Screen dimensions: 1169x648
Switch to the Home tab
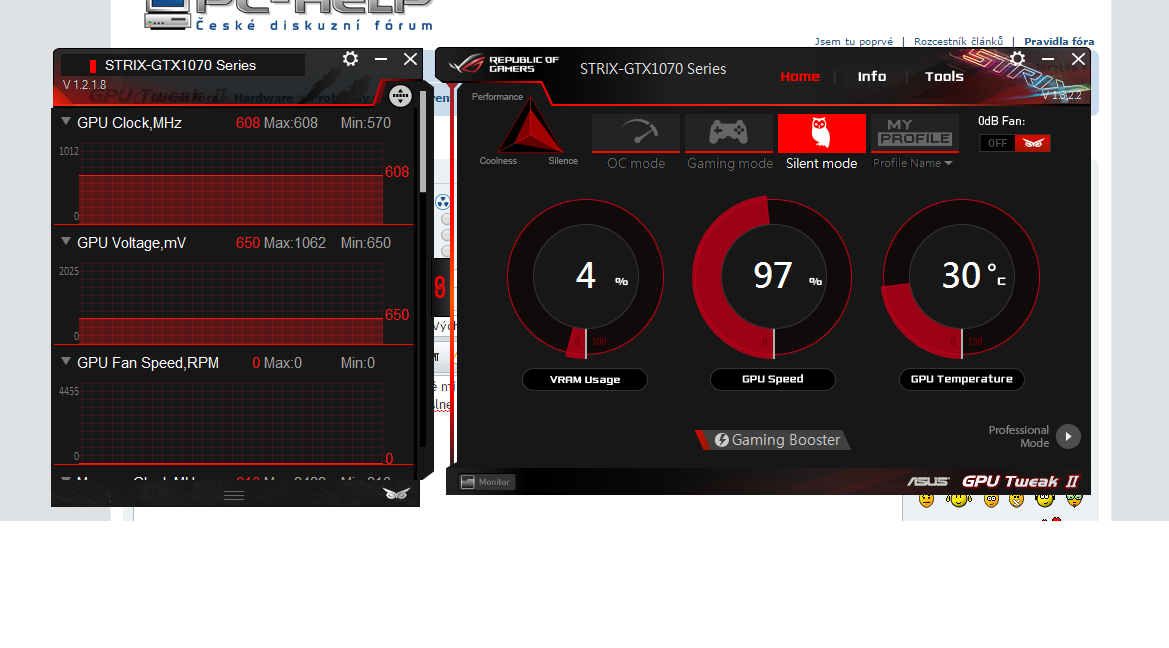pos(800,77)
